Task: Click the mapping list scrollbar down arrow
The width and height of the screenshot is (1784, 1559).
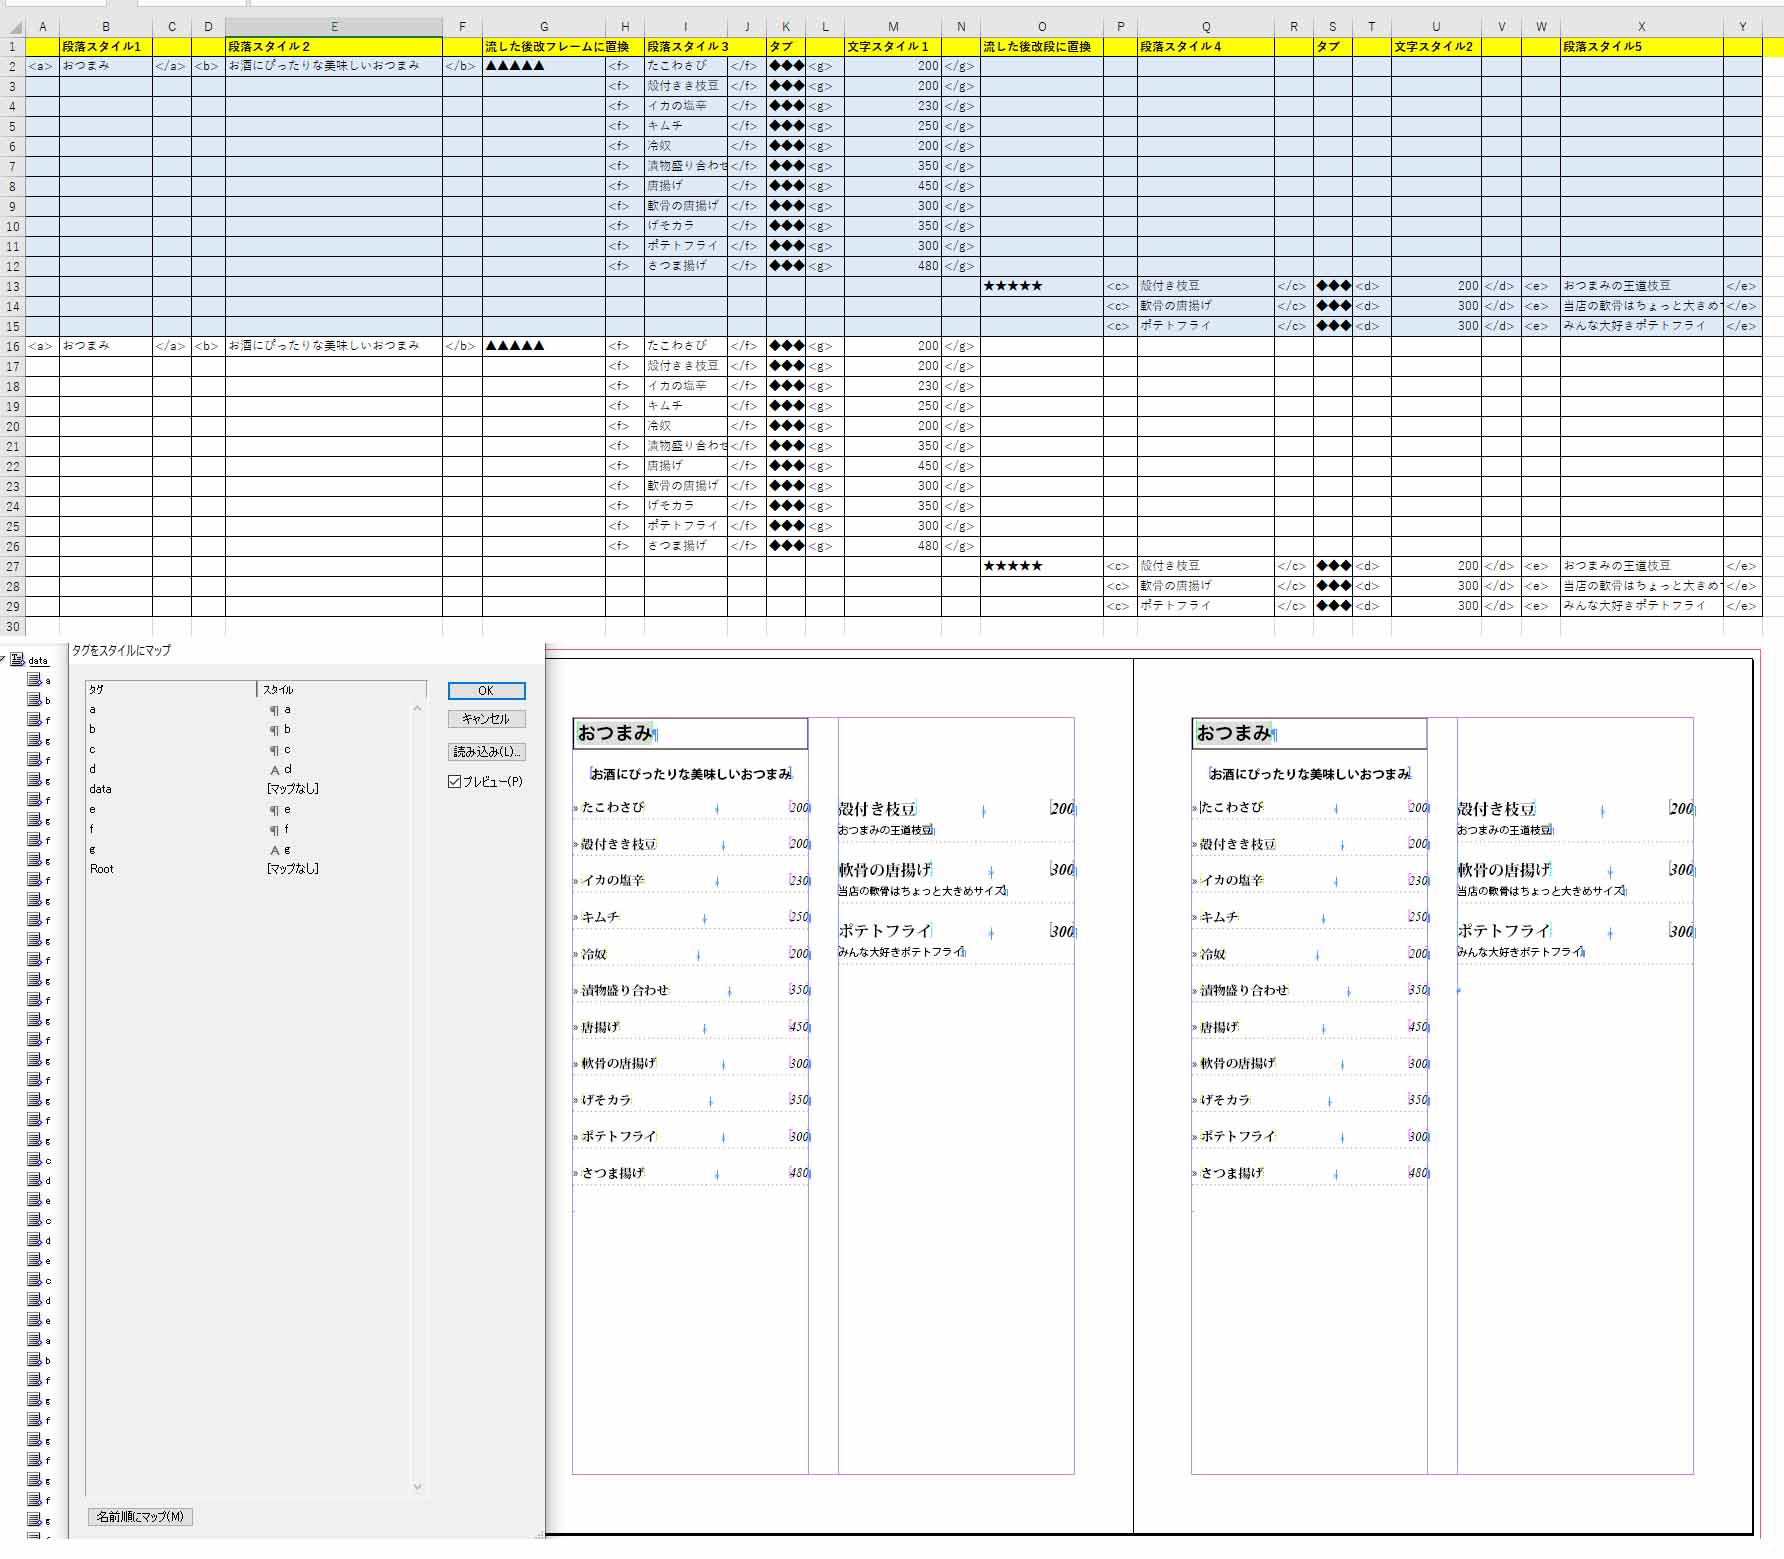Action: pyautogui.click(x=418, y=1487)
